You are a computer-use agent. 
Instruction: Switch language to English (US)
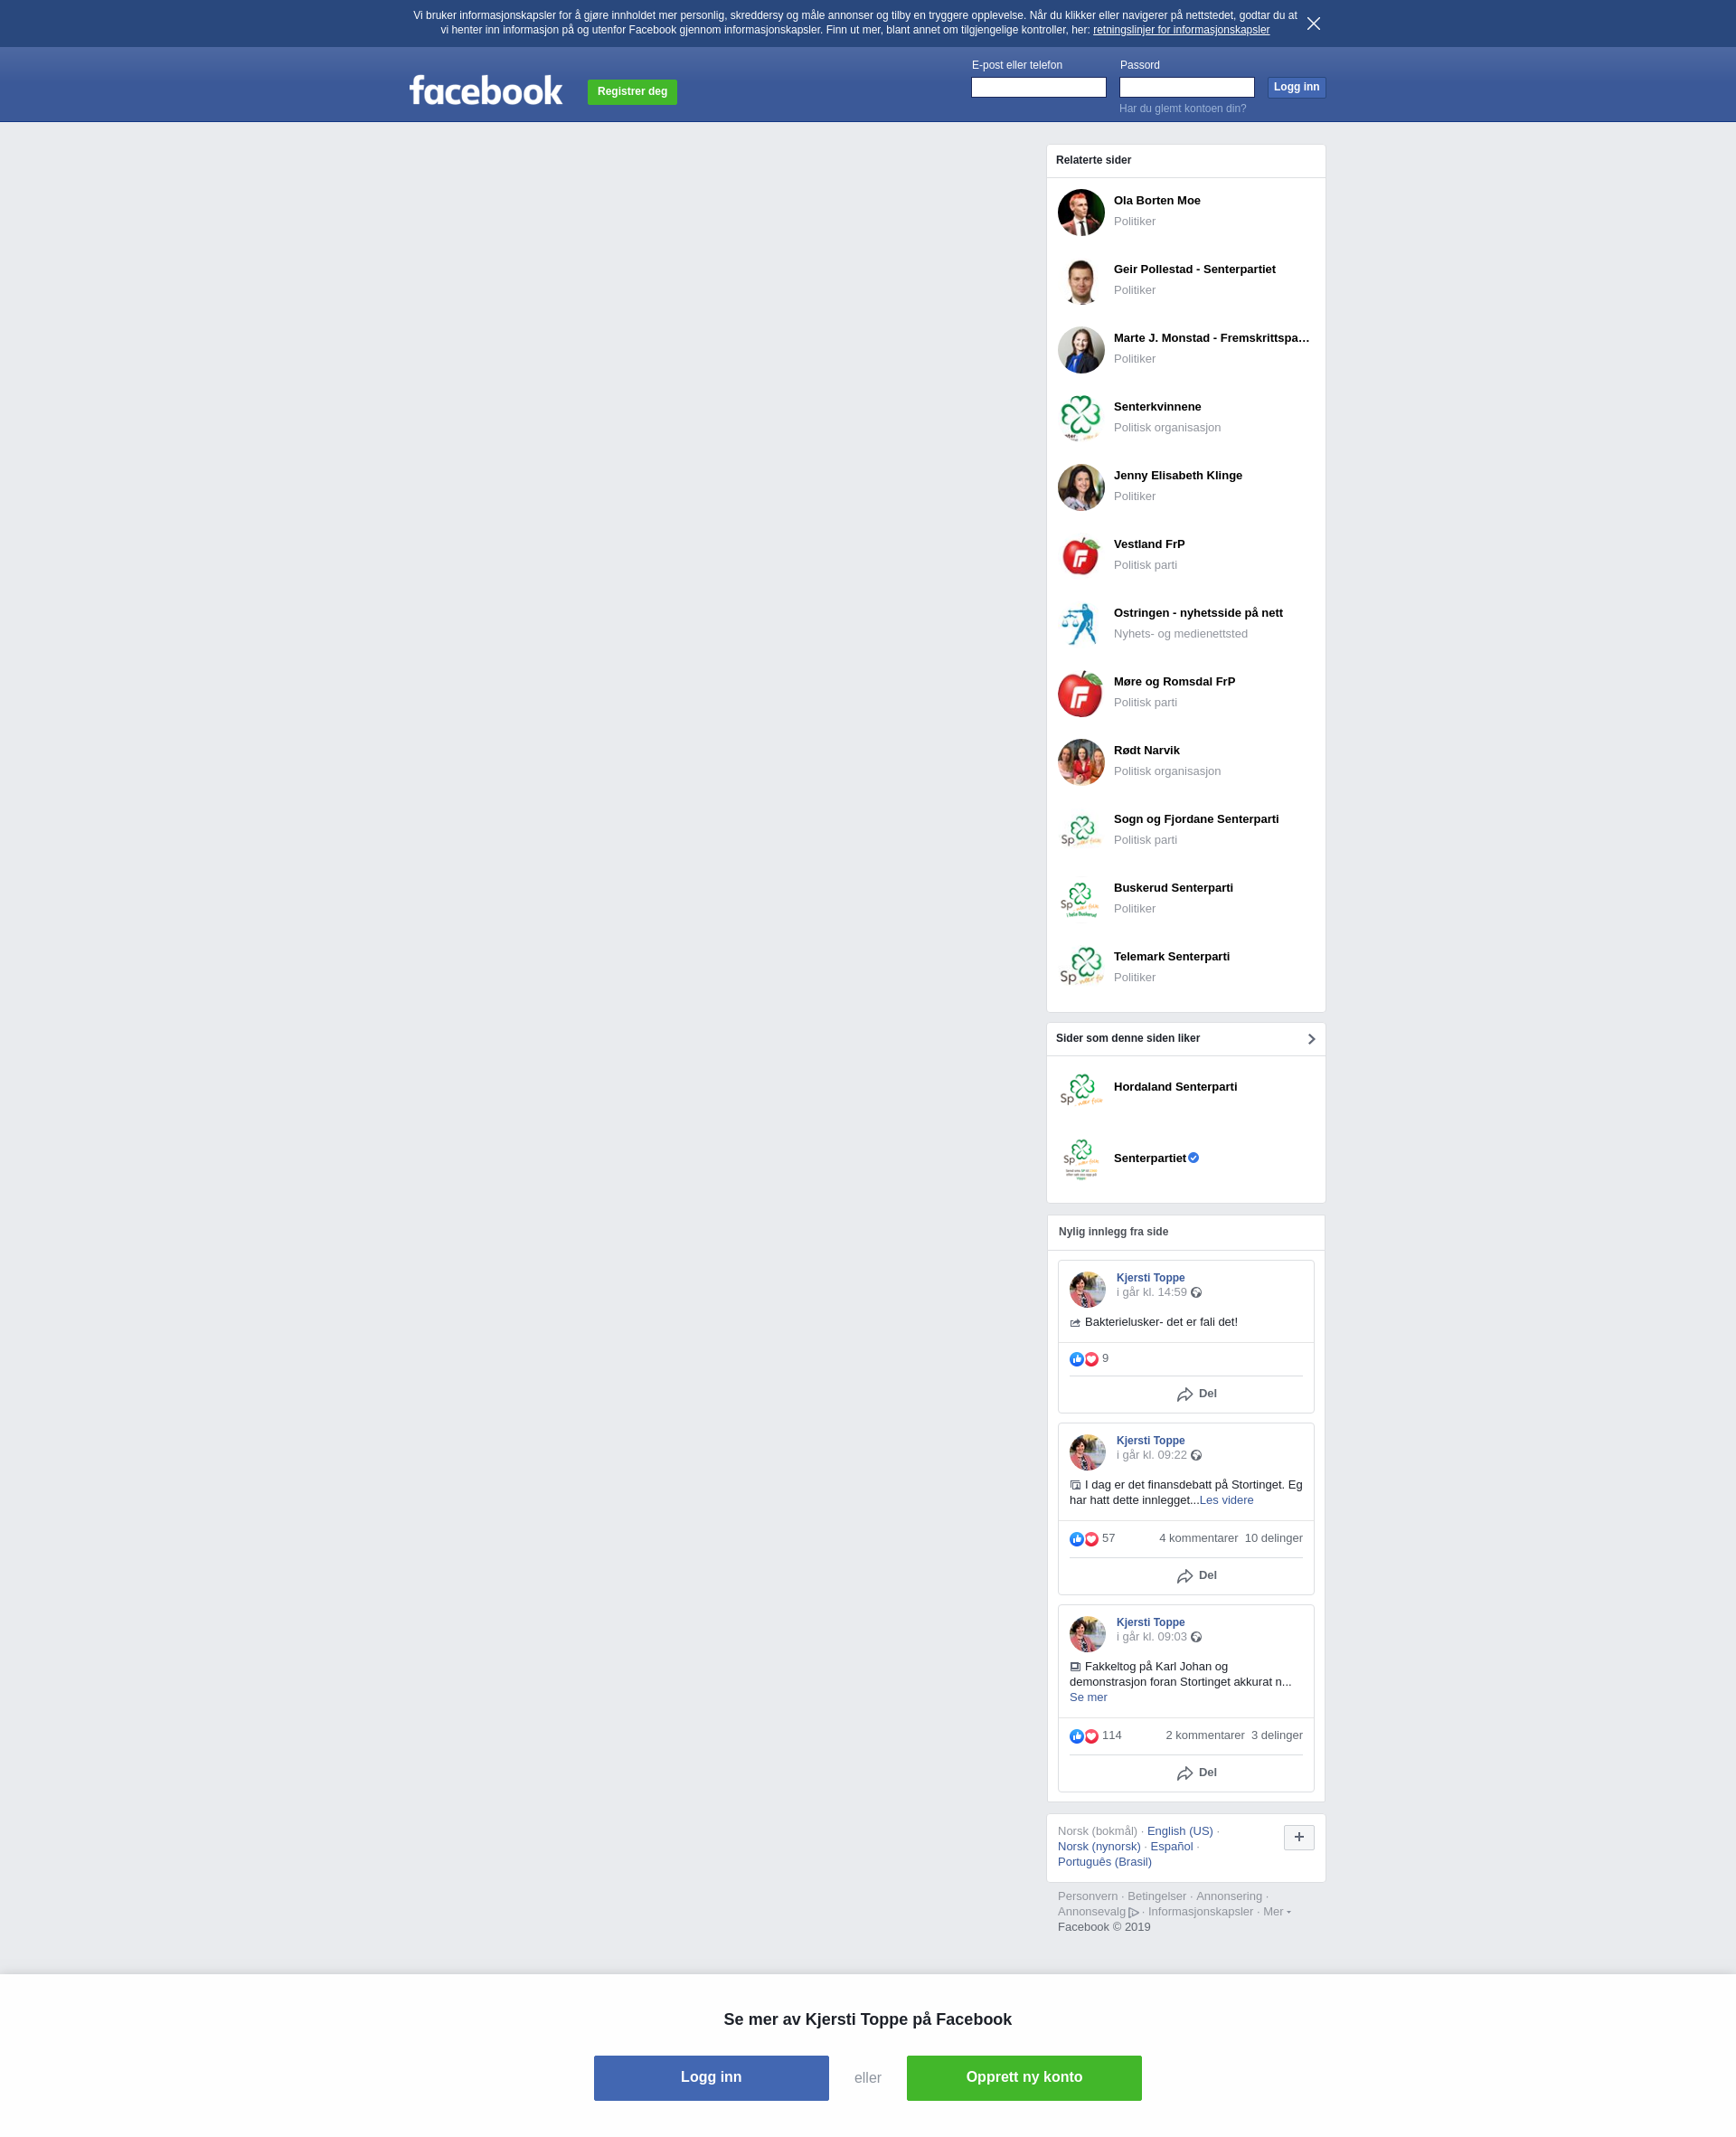pos(1180,1831)
